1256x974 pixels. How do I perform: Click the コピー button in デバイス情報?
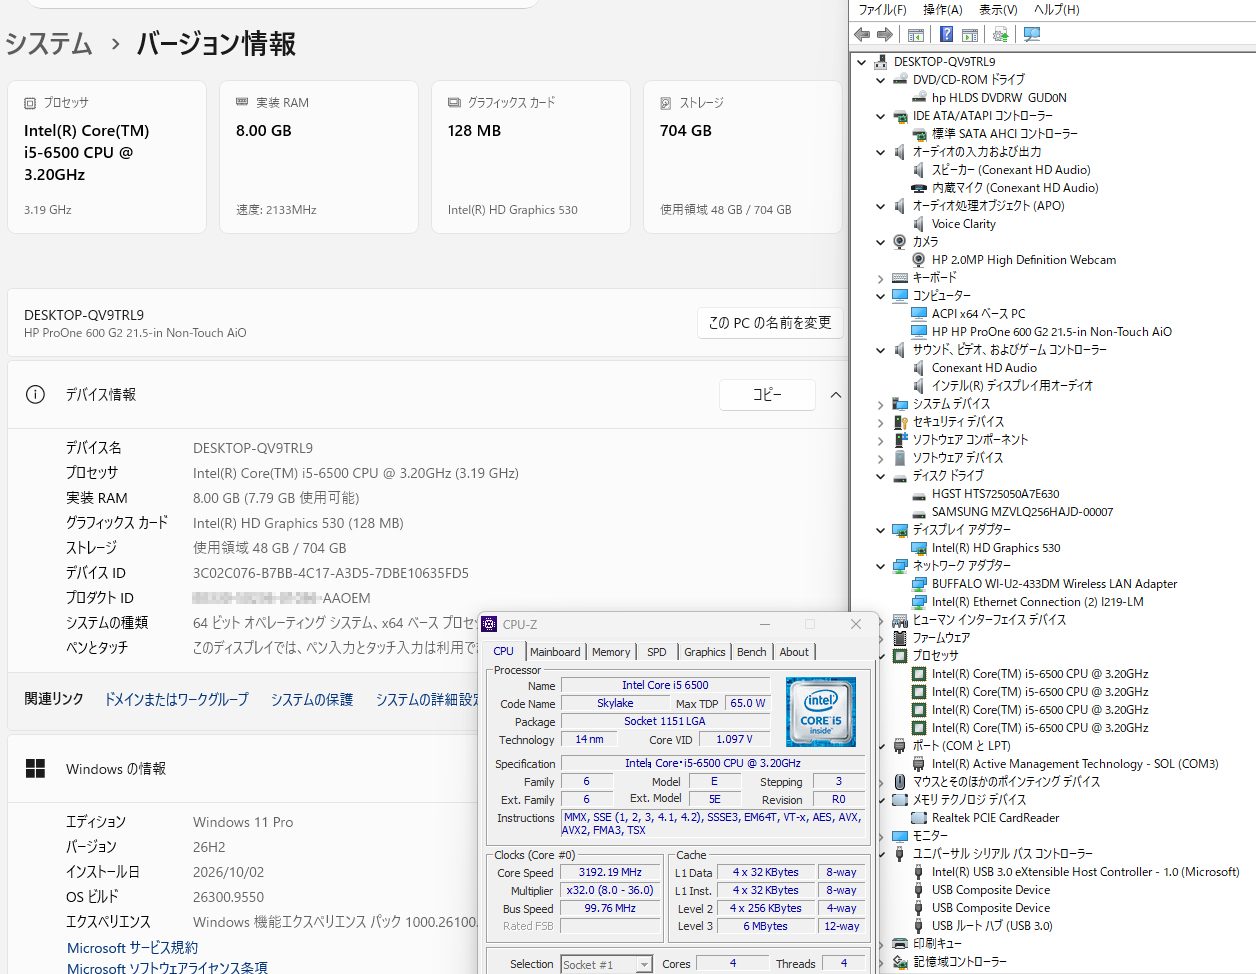[767, 395]
